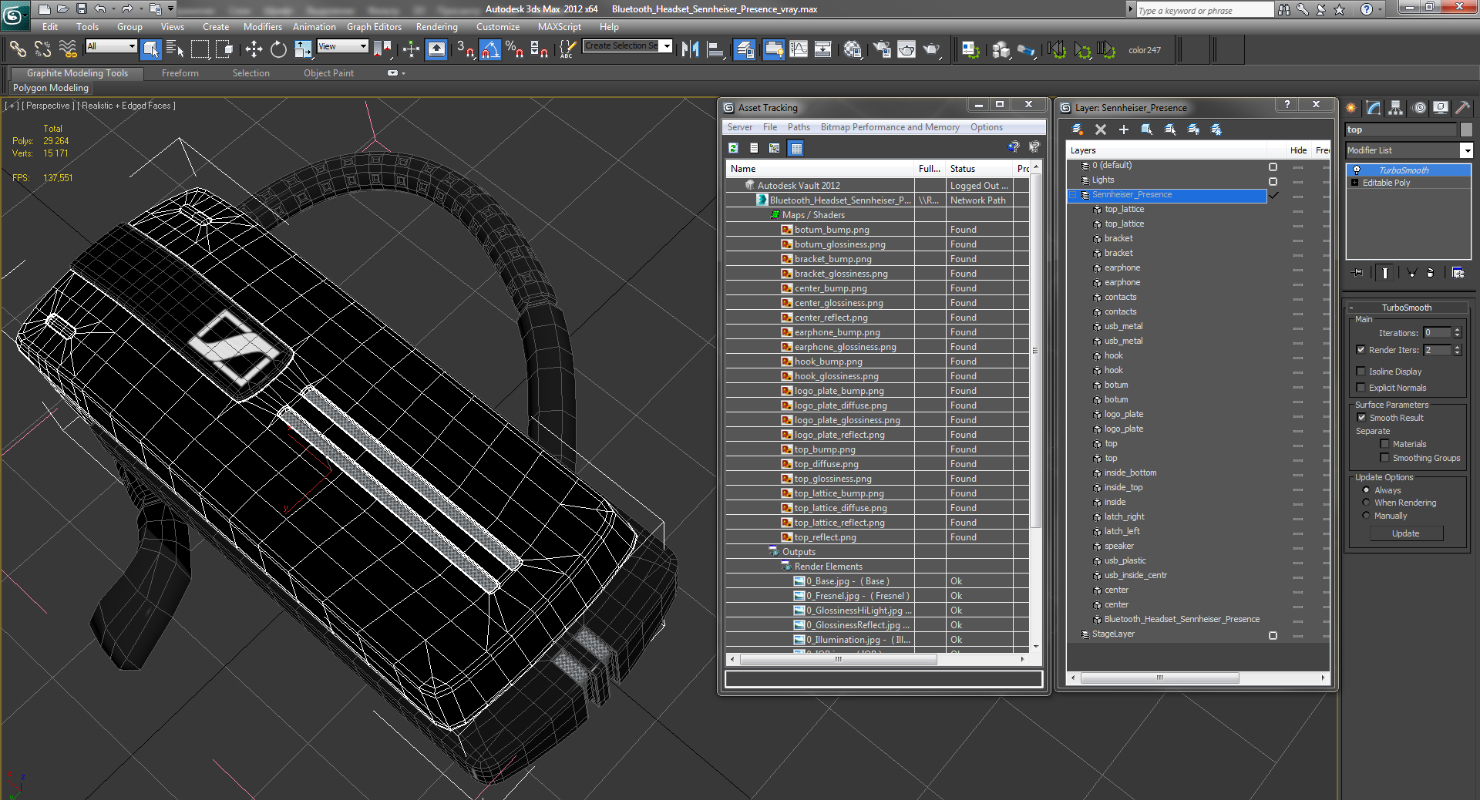Activate Select and Move tool
This screenshot has height=800, width=1480.
click(x=254, y=48)
